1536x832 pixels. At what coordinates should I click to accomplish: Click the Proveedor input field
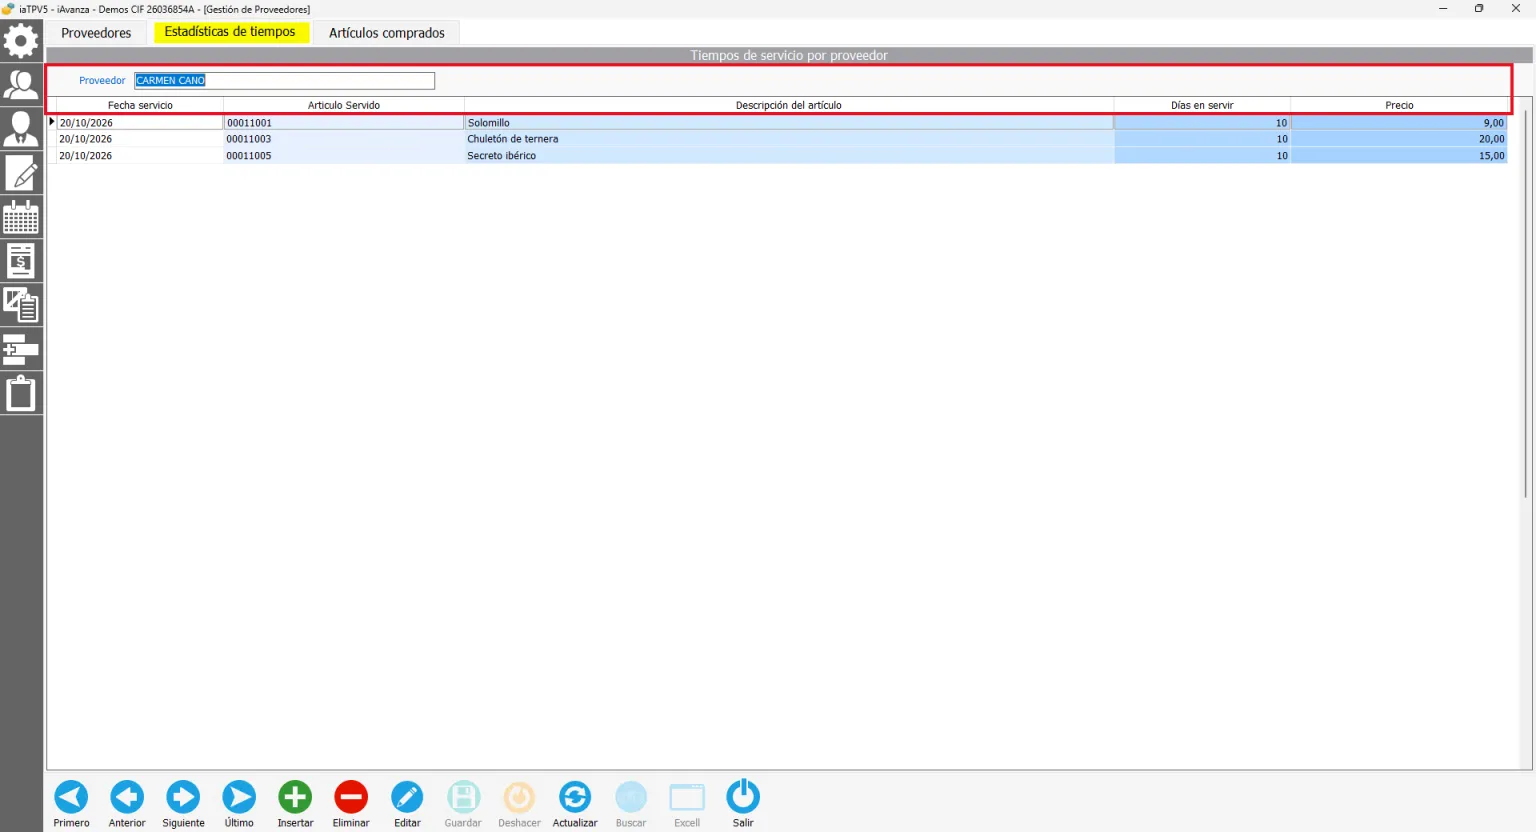click(x=285, y=80)
